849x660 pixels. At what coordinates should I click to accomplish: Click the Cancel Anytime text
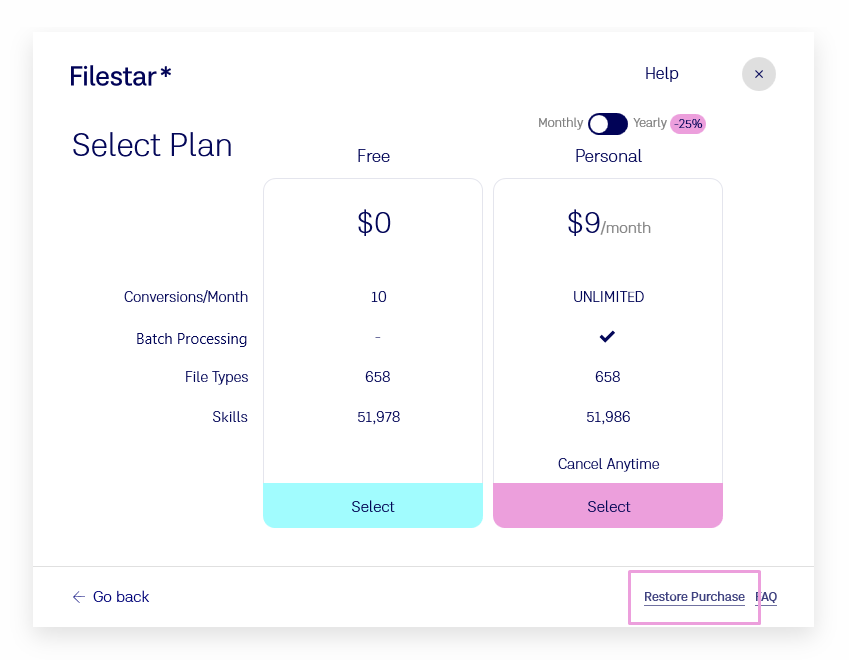[x=608, y=464]
